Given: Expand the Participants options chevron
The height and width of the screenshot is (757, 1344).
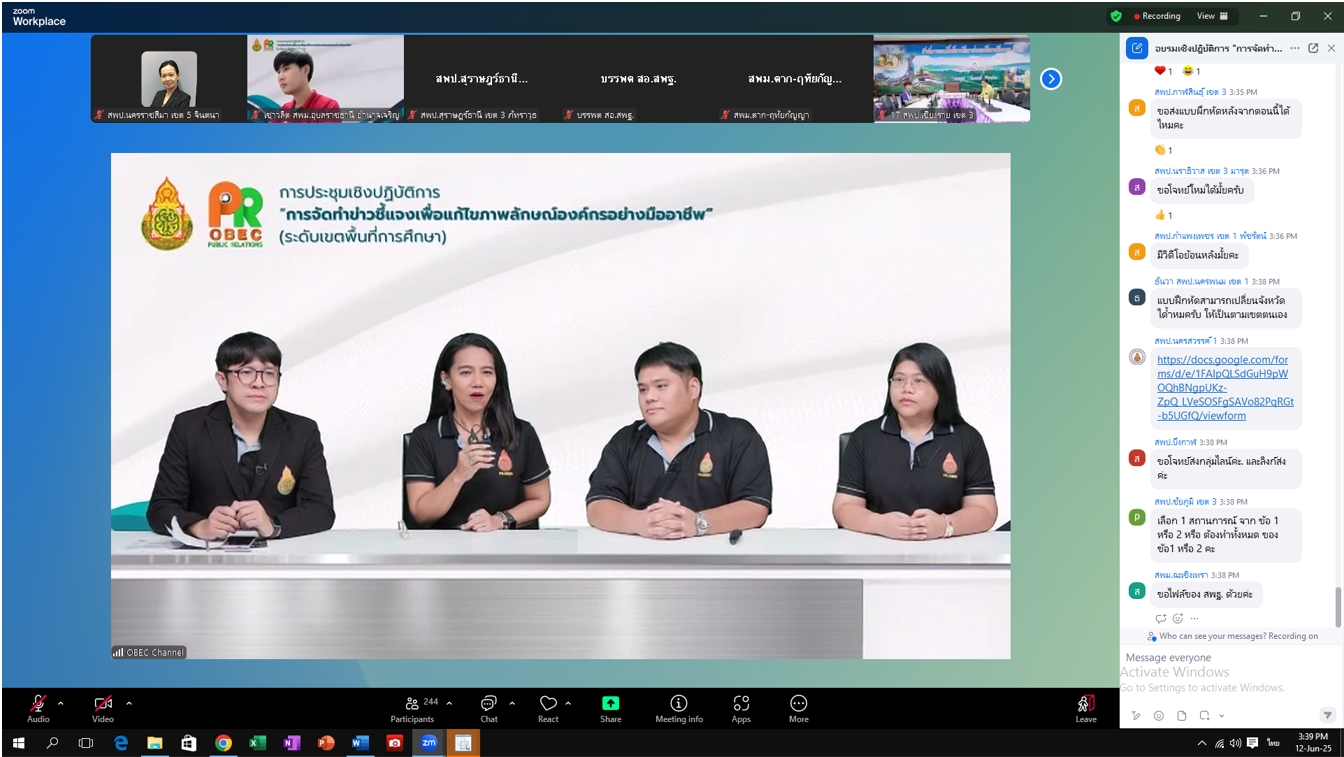Looking at the screenshot, I should pos(449,703).
